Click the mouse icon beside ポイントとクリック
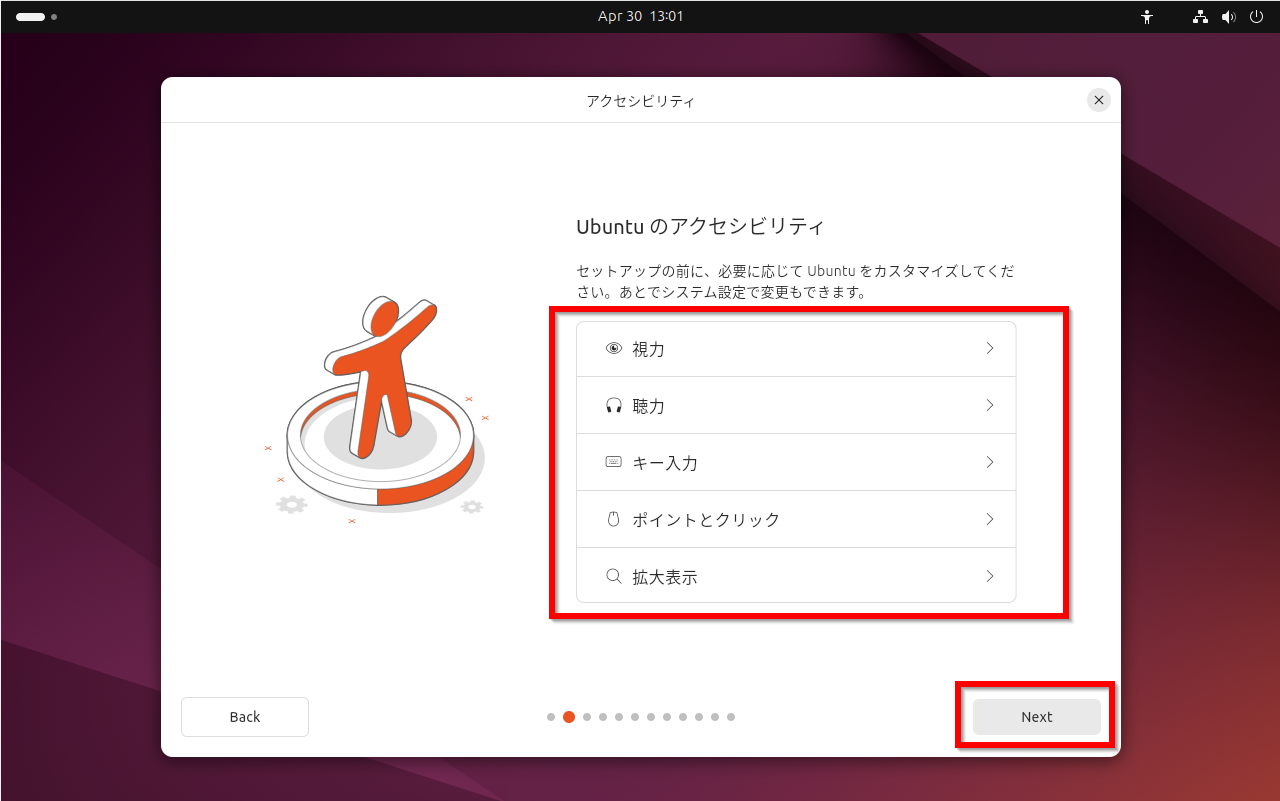 pos(614,519)
